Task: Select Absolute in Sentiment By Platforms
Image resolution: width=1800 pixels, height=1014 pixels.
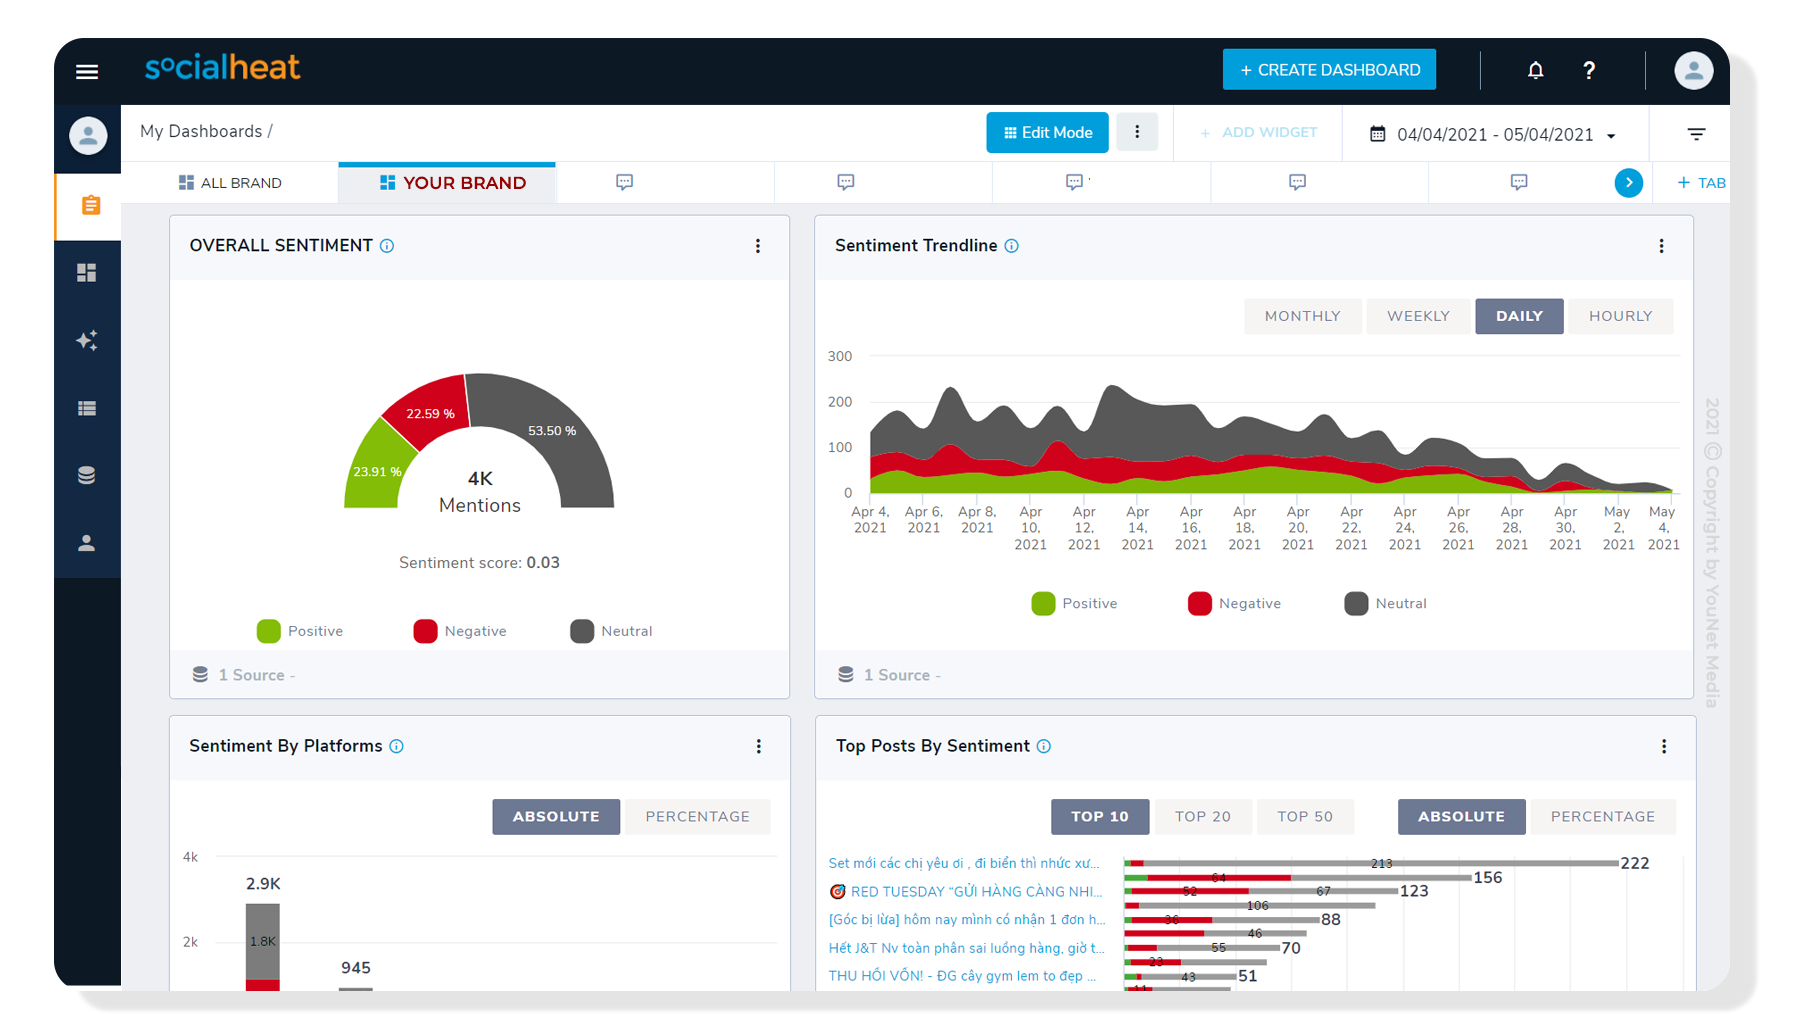Action: pos(556,816)
